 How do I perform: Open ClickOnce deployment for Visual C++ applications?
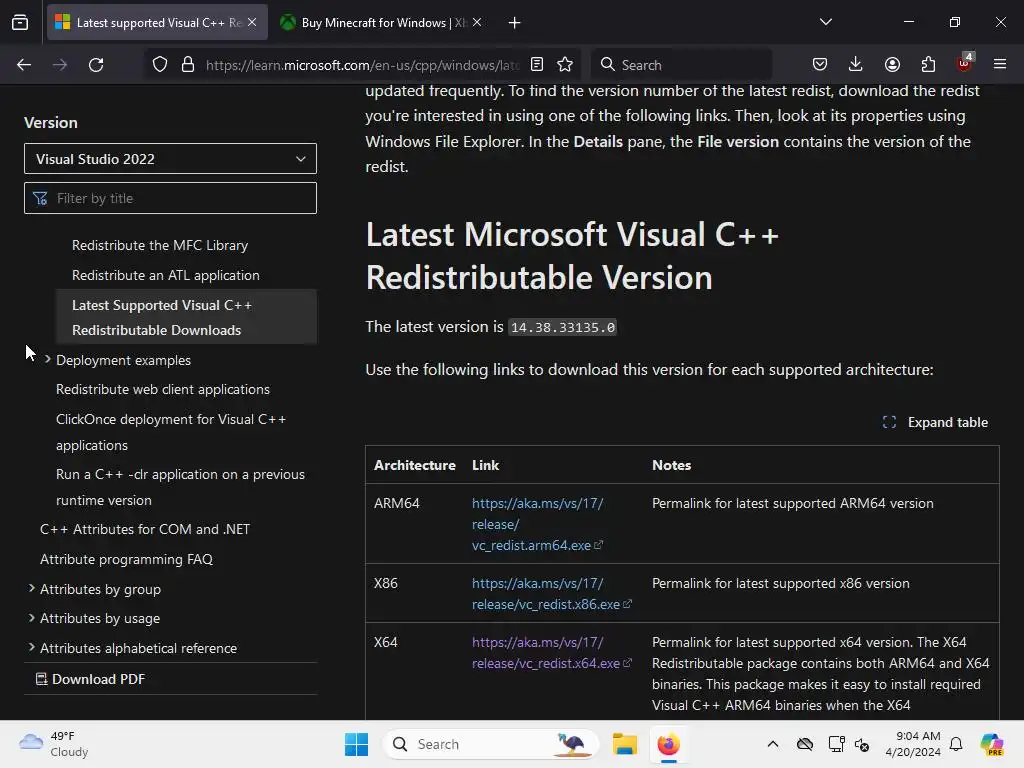pos(171,432)
